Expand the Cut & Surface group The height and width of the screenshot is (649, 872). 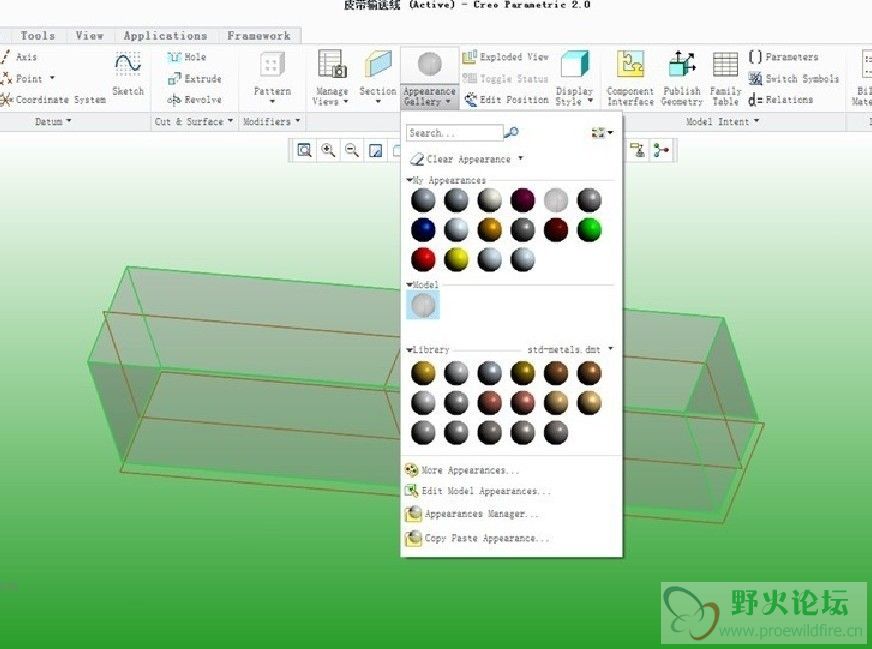tap(194, 121)
